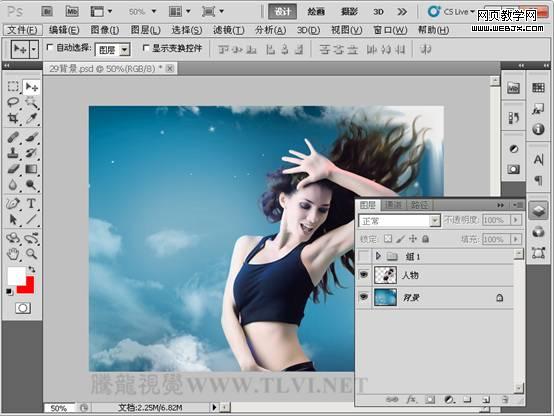Open the 滤镜(T) menu
554x416 pixels.
(229, 30)
